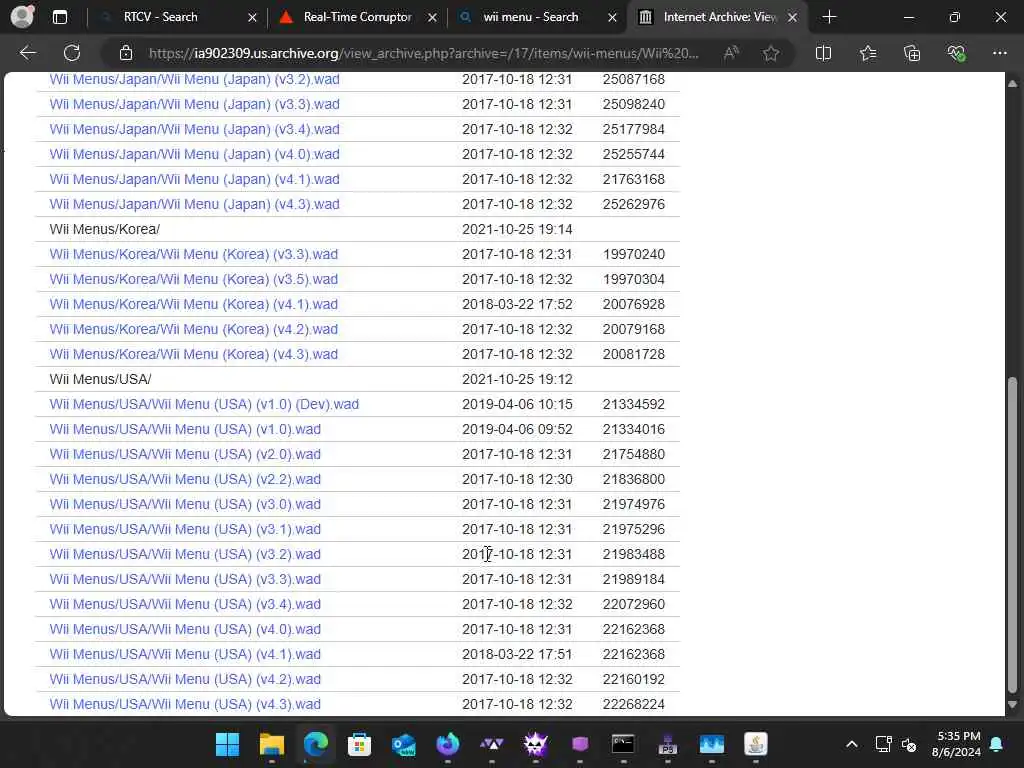Open network and volume tray icons
This screenshot has width=1024, height=768.
(896, 744)
